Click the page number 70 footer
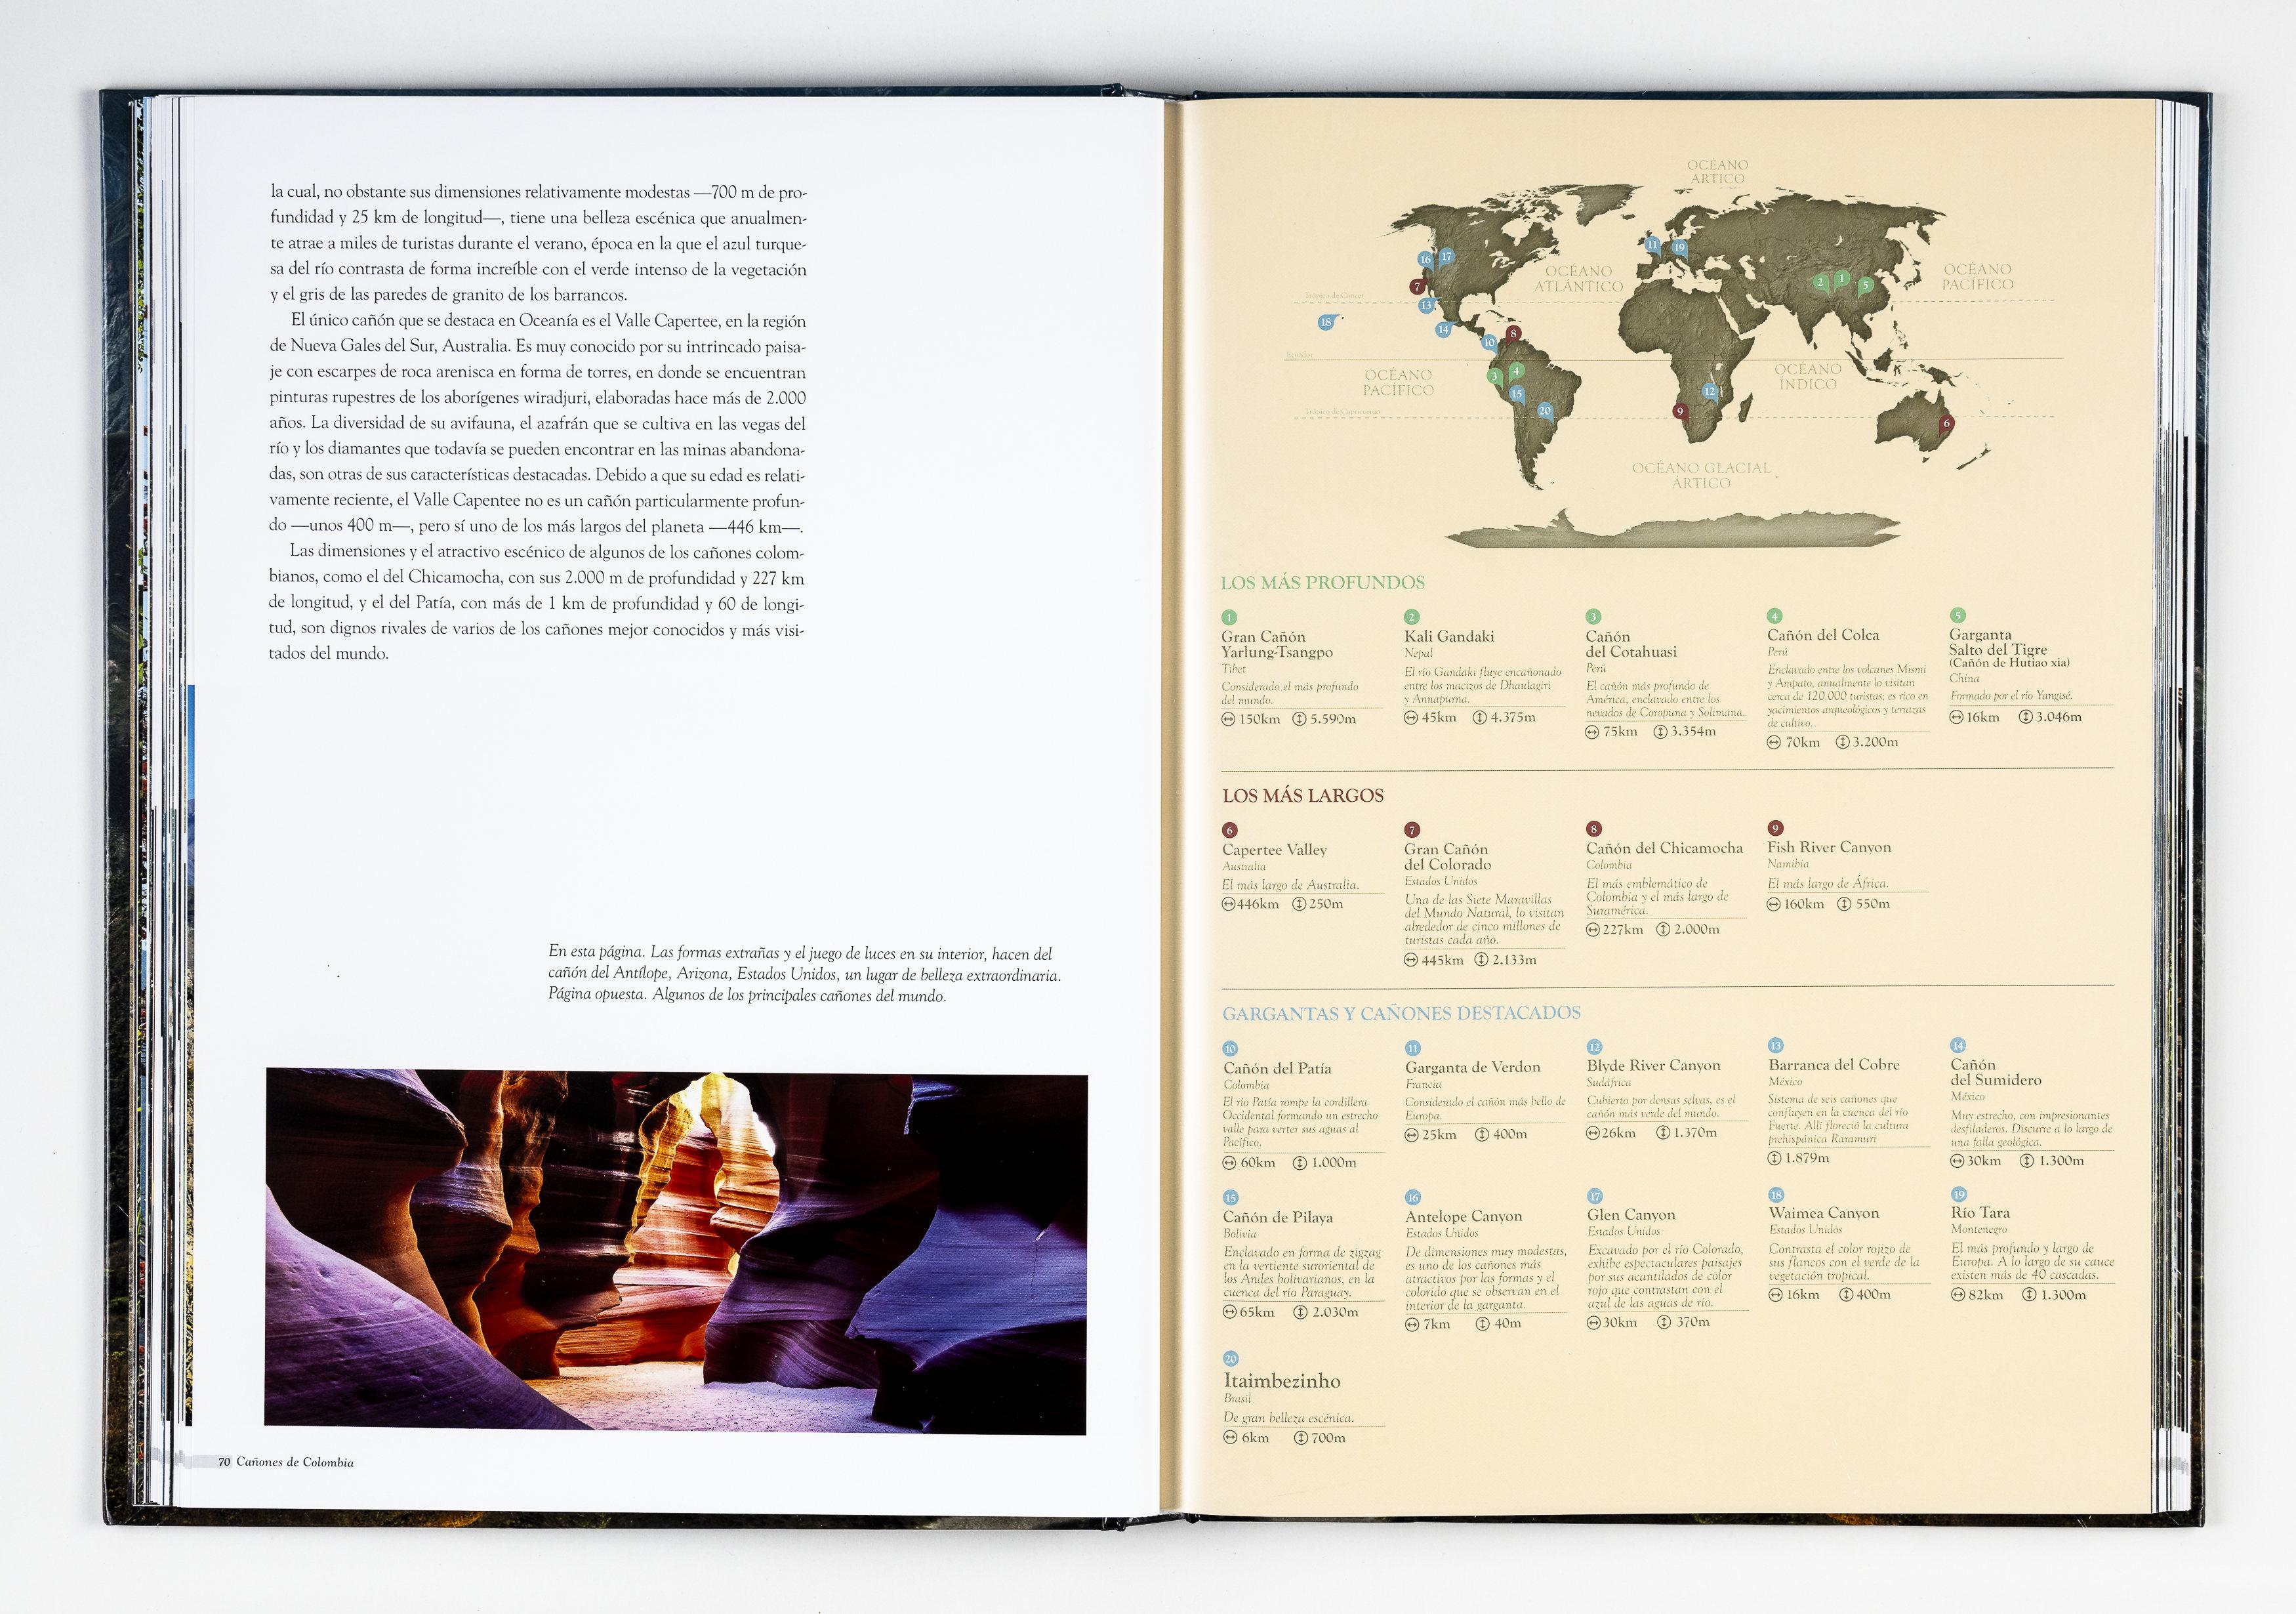The height and width of the screenshot is (1614, 2296). (x=224, y=1462)
